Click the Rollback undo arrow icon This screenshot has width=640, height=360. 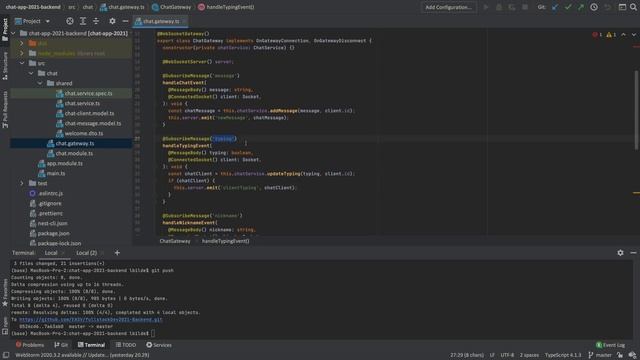click(x=608, y=7)
